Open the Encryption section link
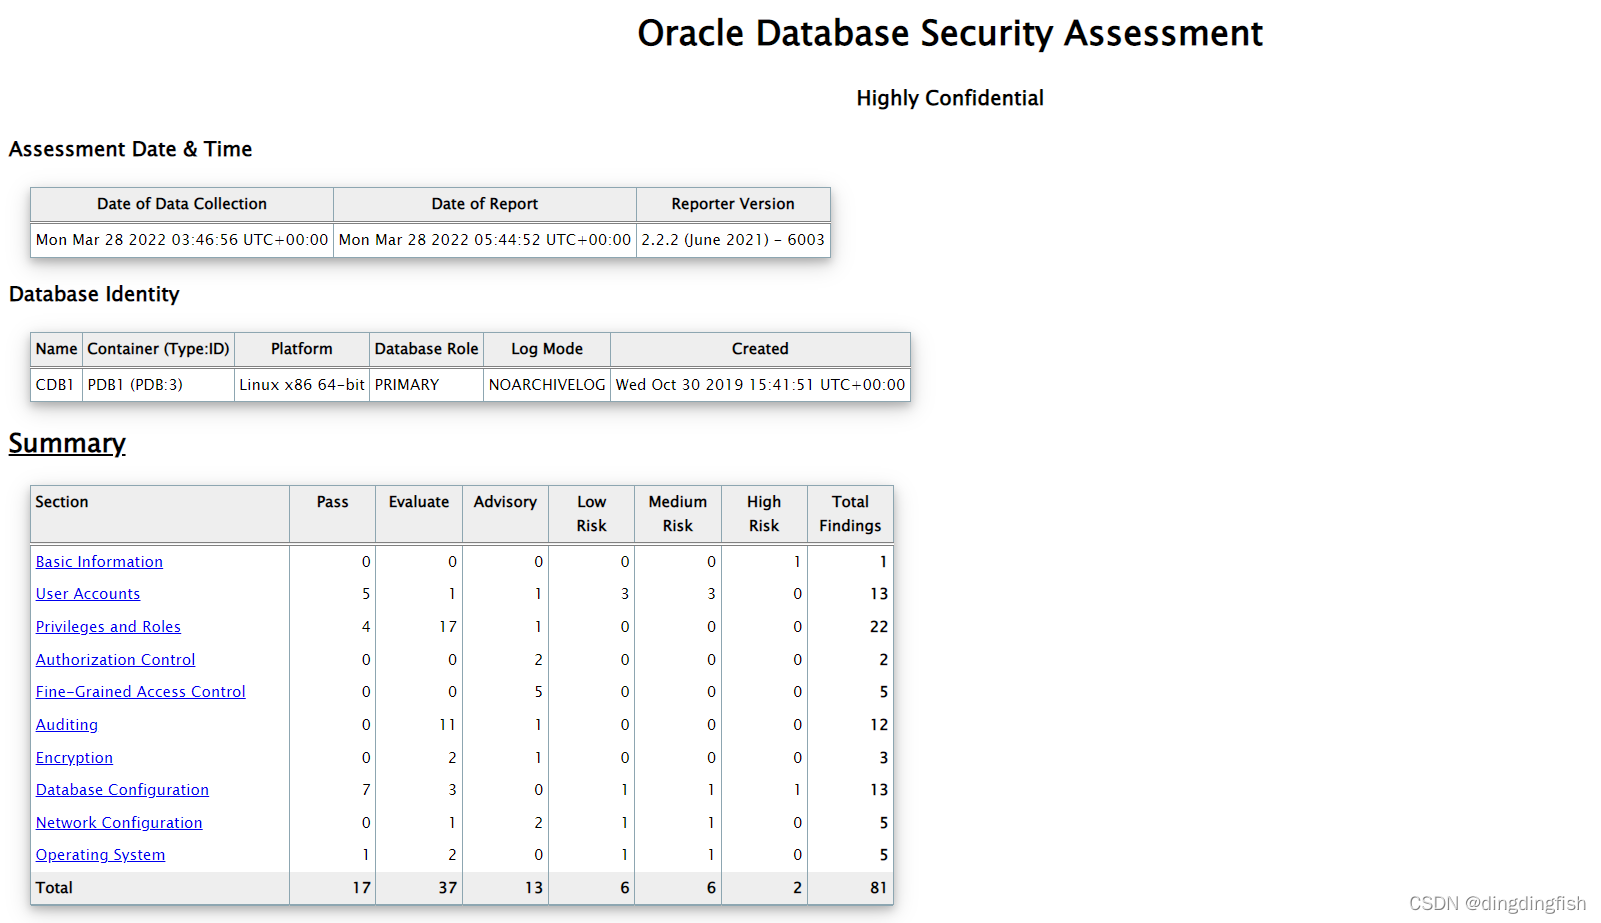This screenshot has height=923, width=1601. click(x=74, y=758)
